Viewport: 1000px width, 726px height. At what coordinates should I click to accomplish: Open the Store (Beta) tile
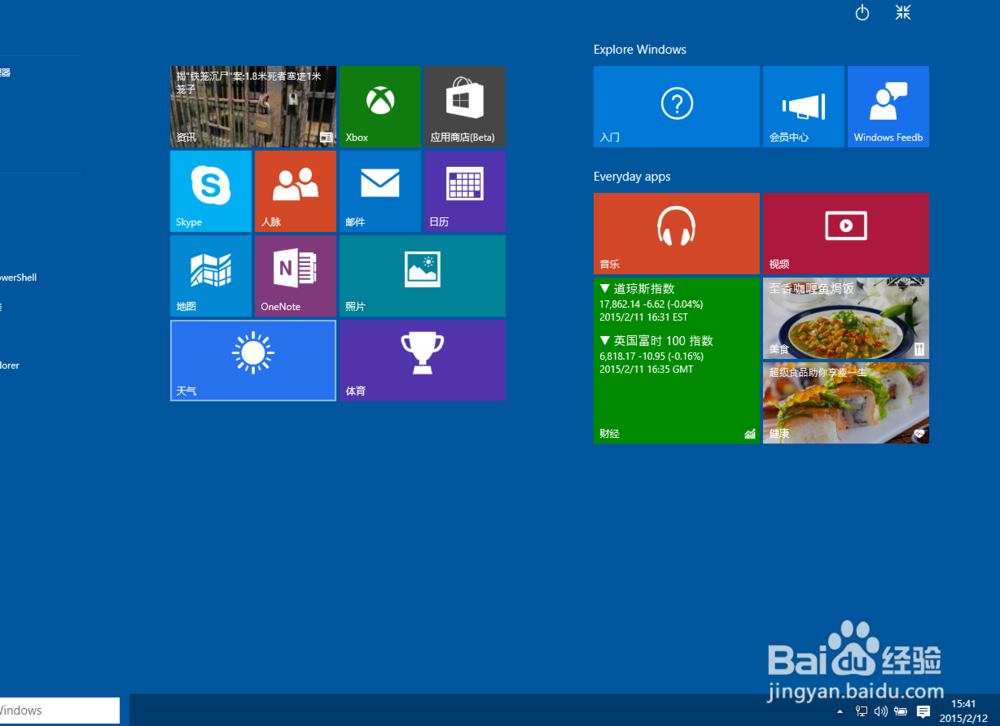(465, 107)
